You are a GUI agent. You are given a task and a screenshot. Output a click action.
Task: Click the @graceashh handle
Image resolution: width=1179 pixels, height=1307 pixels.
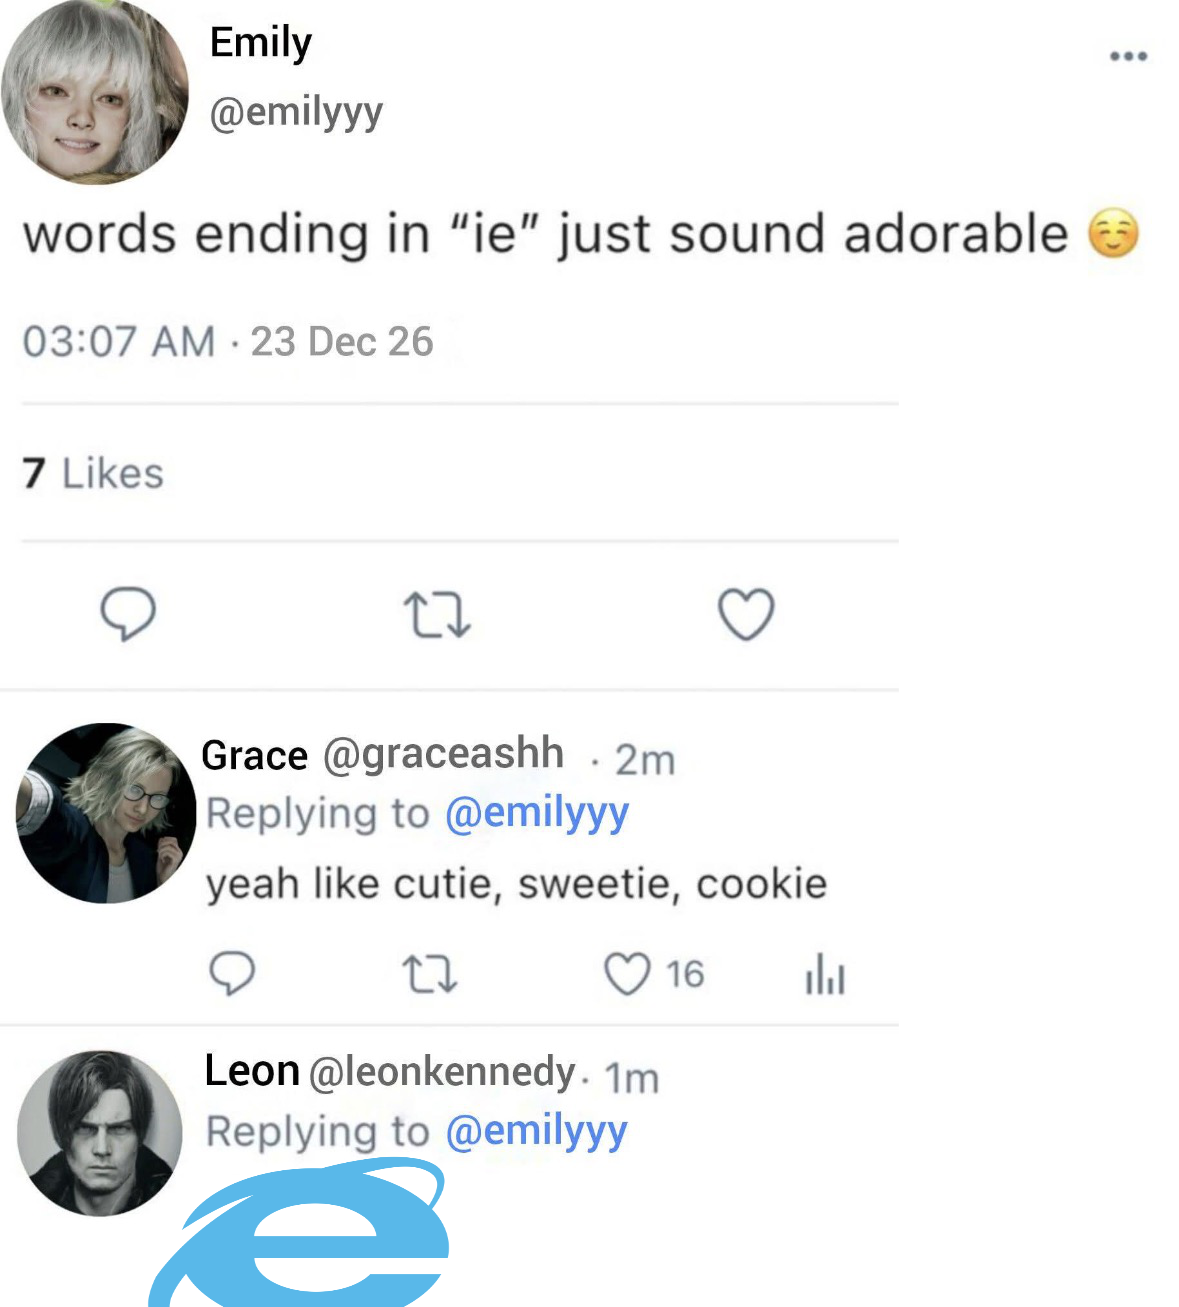(x=443, y=753)
